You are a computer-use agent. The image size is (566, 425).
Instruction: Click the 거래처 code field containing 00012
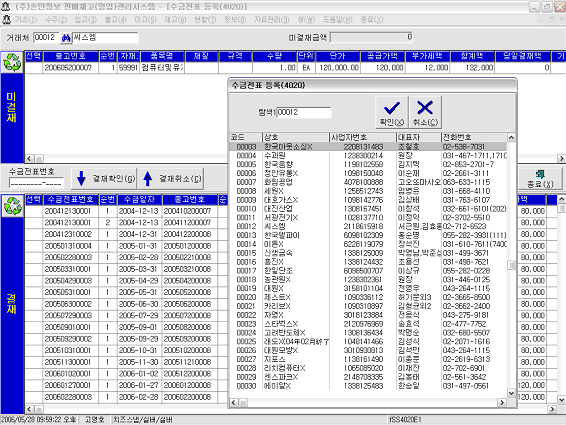(46, 38)
